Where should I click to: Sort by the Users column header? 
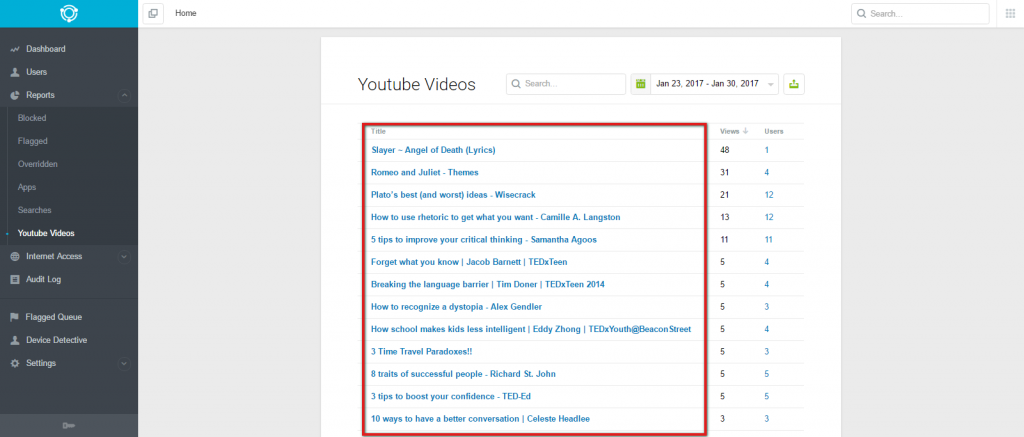point(774,131)
